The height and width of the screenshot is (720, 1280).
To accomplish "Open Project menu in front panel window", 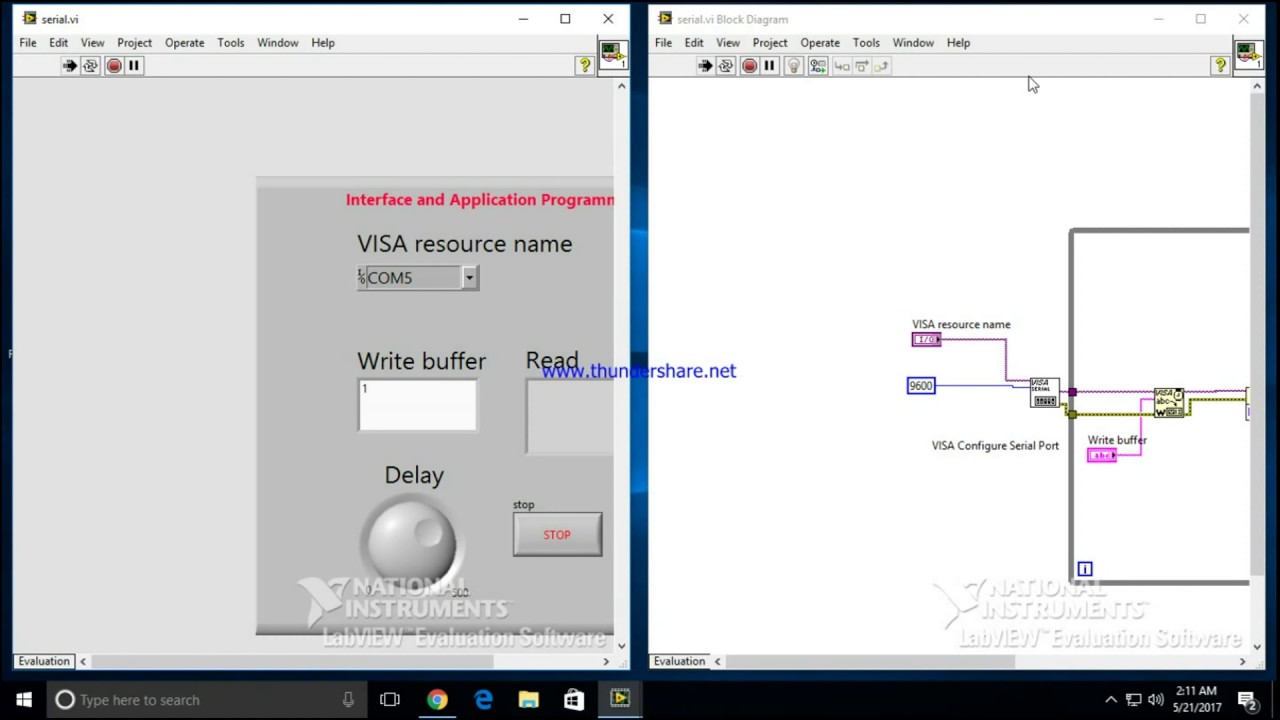I will [134, 43].
